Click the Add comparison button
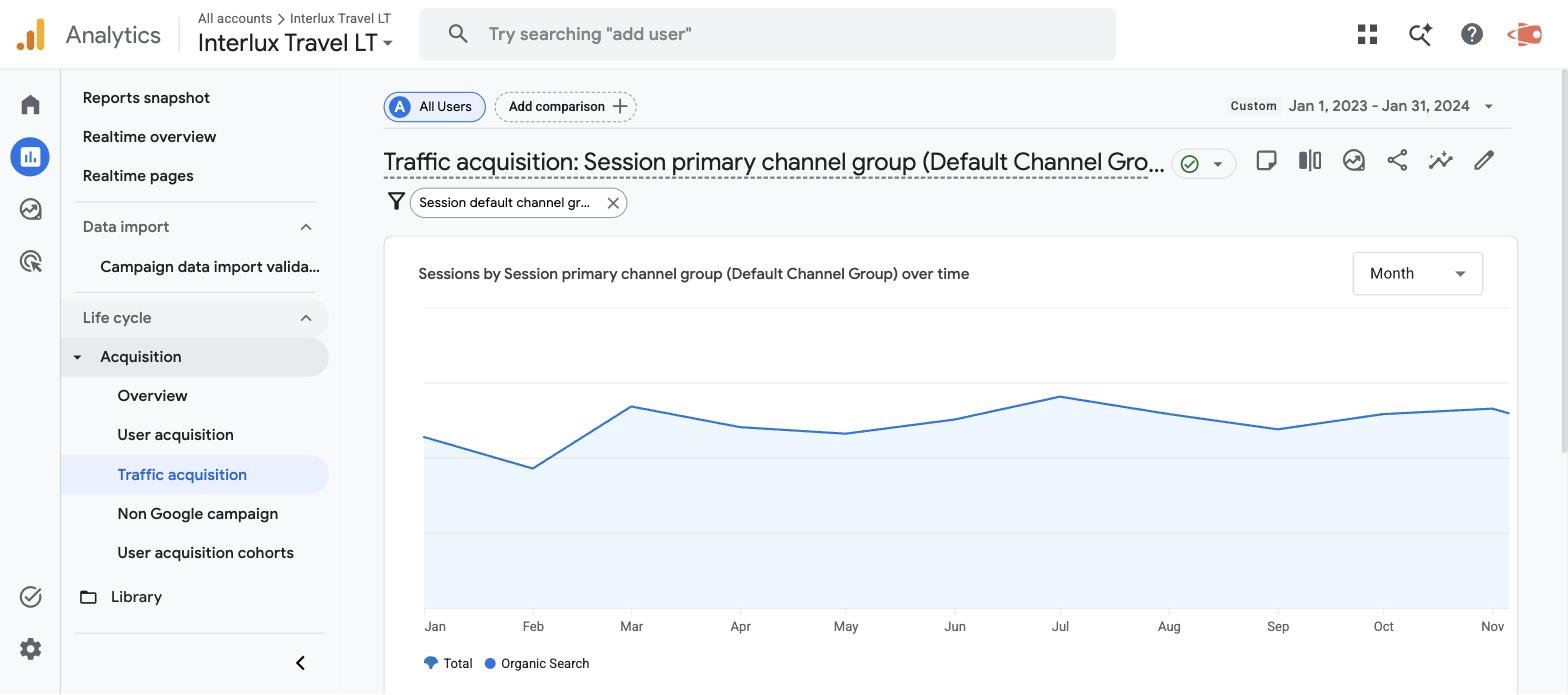 (565, 107)
